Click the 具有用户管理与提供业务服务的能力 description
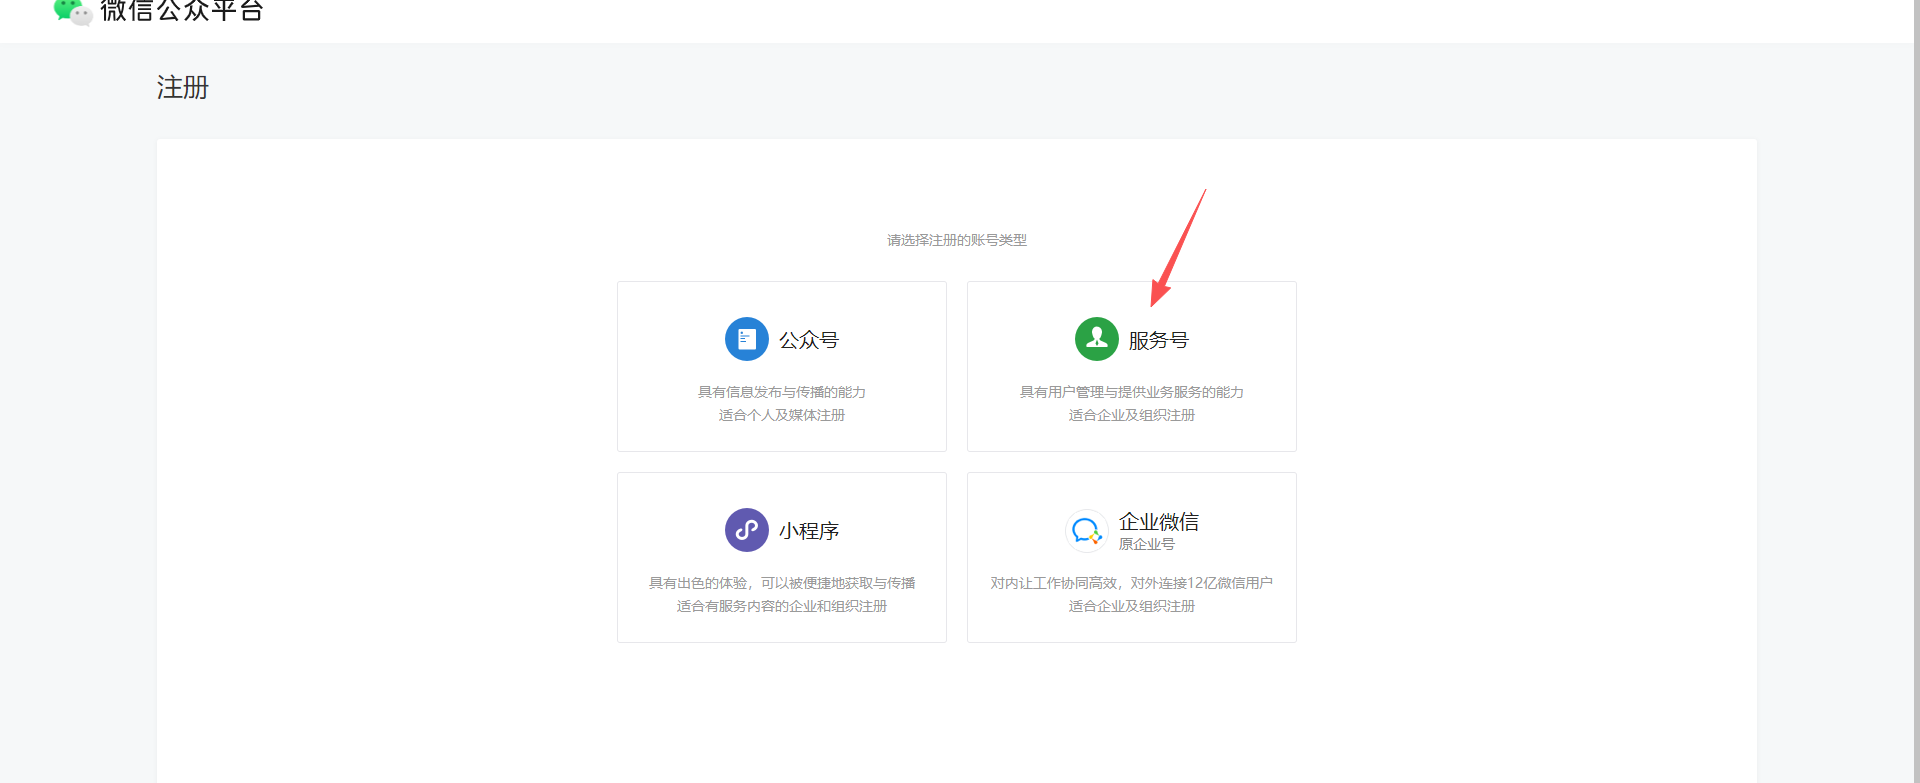 click(x=1131, y=392)
